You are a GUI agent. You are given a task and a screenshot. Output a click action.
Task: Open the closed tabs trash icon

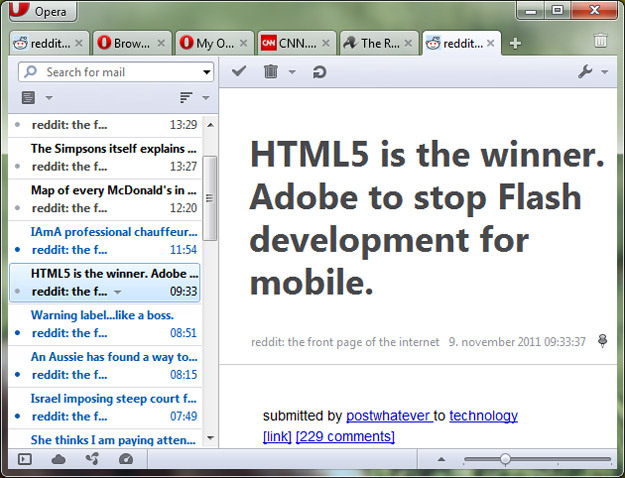(x=600, y=42)
